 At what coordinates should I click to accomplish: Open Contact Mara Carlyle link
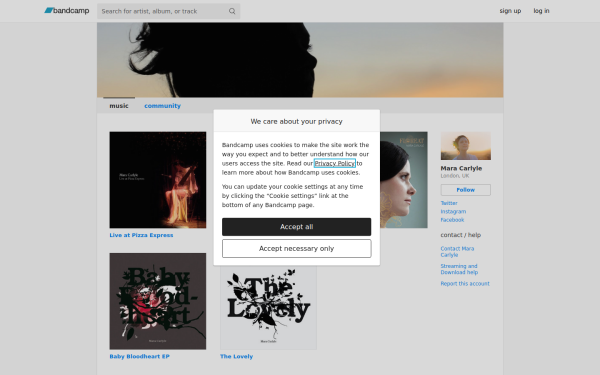click(457, 252)
